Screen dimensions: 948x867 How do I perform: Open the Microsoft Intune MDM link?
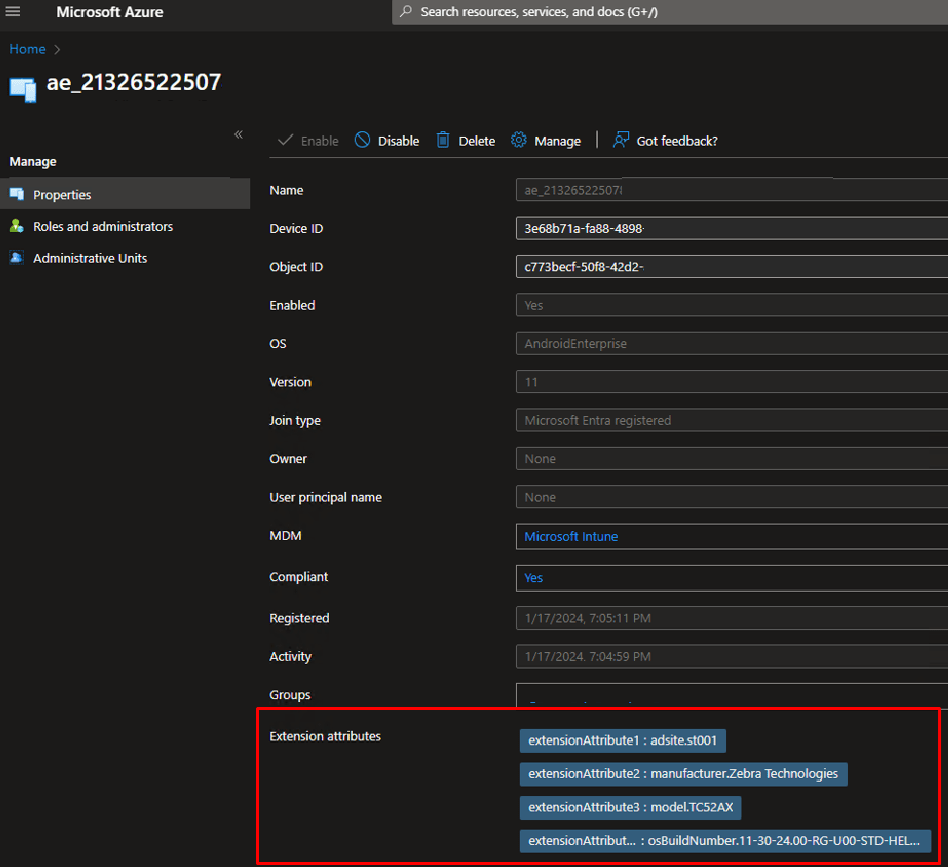coord(571,537)
